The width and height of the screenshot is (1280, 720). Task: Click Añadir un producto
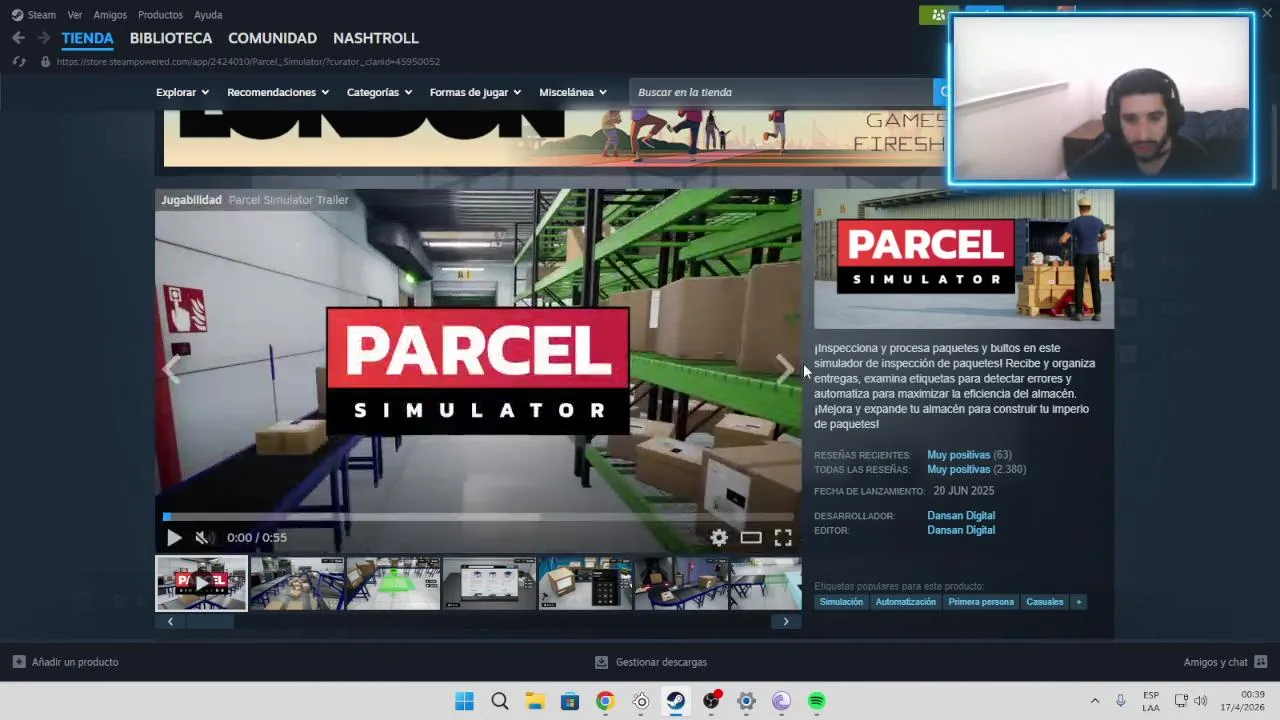[66, 662]
